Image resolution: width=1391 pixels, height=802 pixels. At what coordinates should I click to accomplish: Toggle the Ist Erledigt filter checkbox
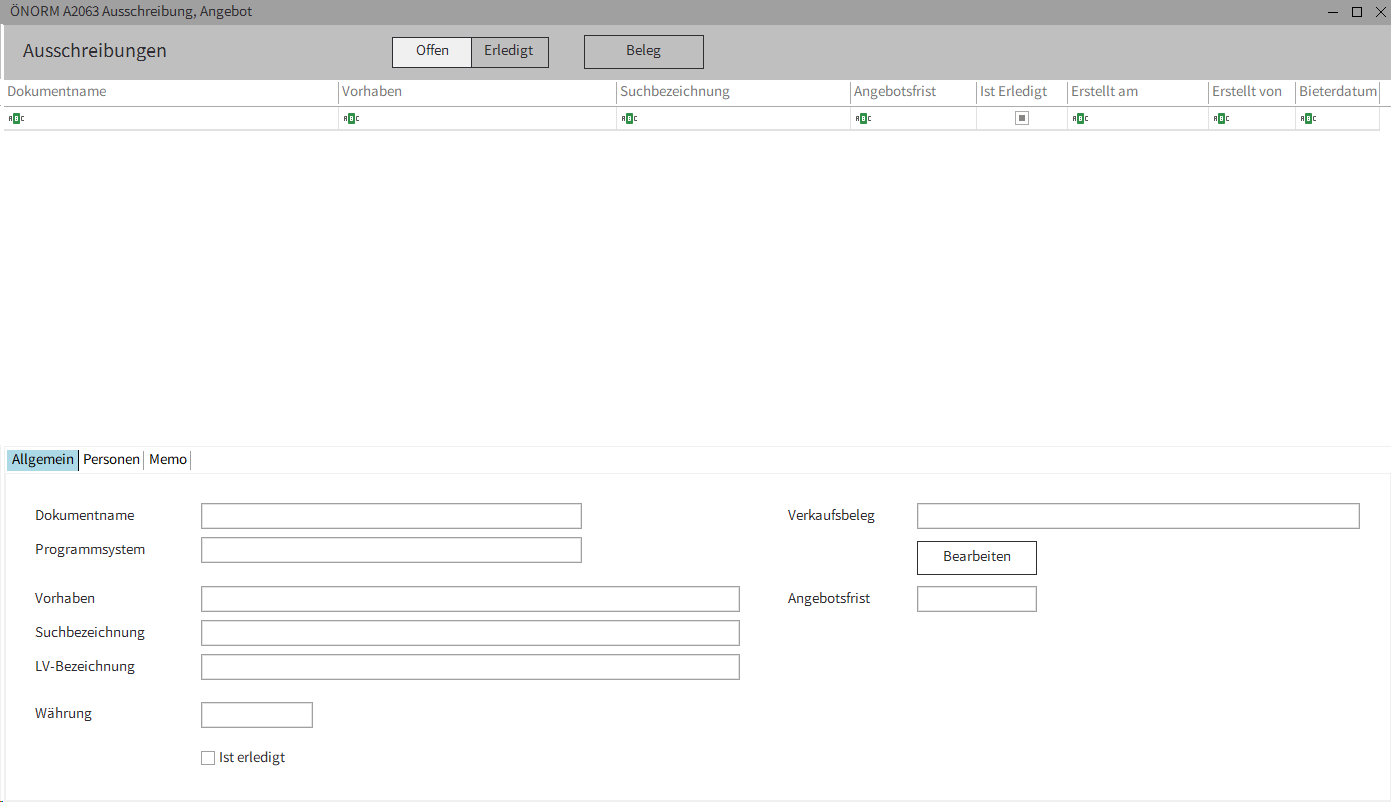1022,118
